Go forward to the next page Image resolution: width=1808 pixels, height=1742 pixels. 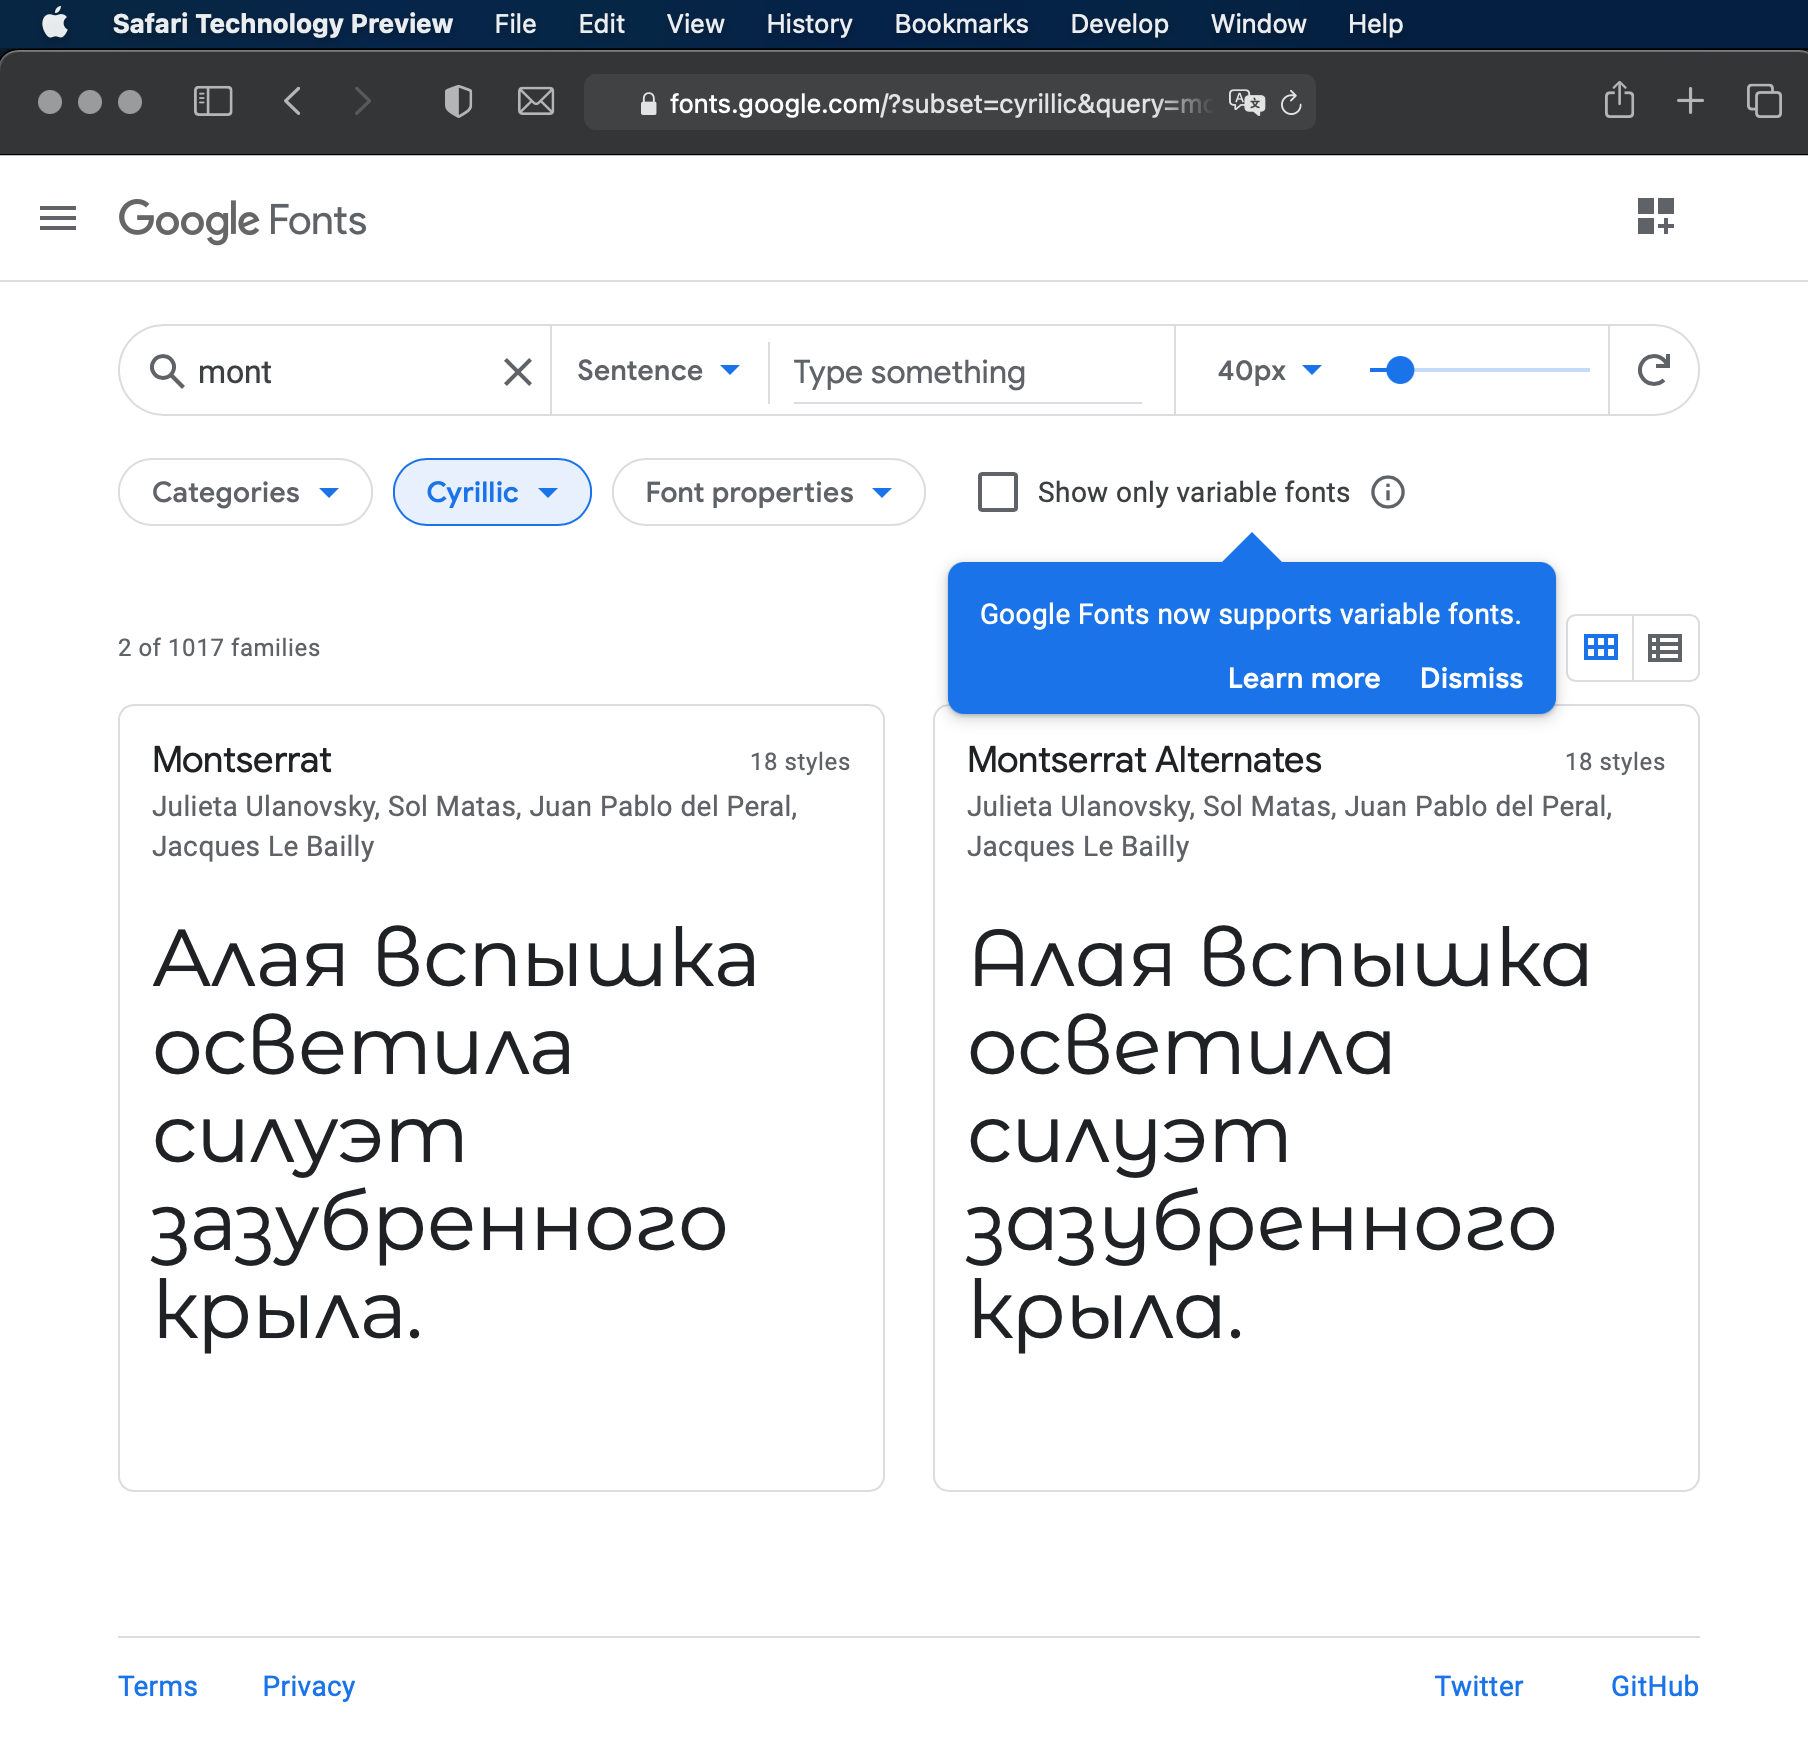[x=362, y=101]
